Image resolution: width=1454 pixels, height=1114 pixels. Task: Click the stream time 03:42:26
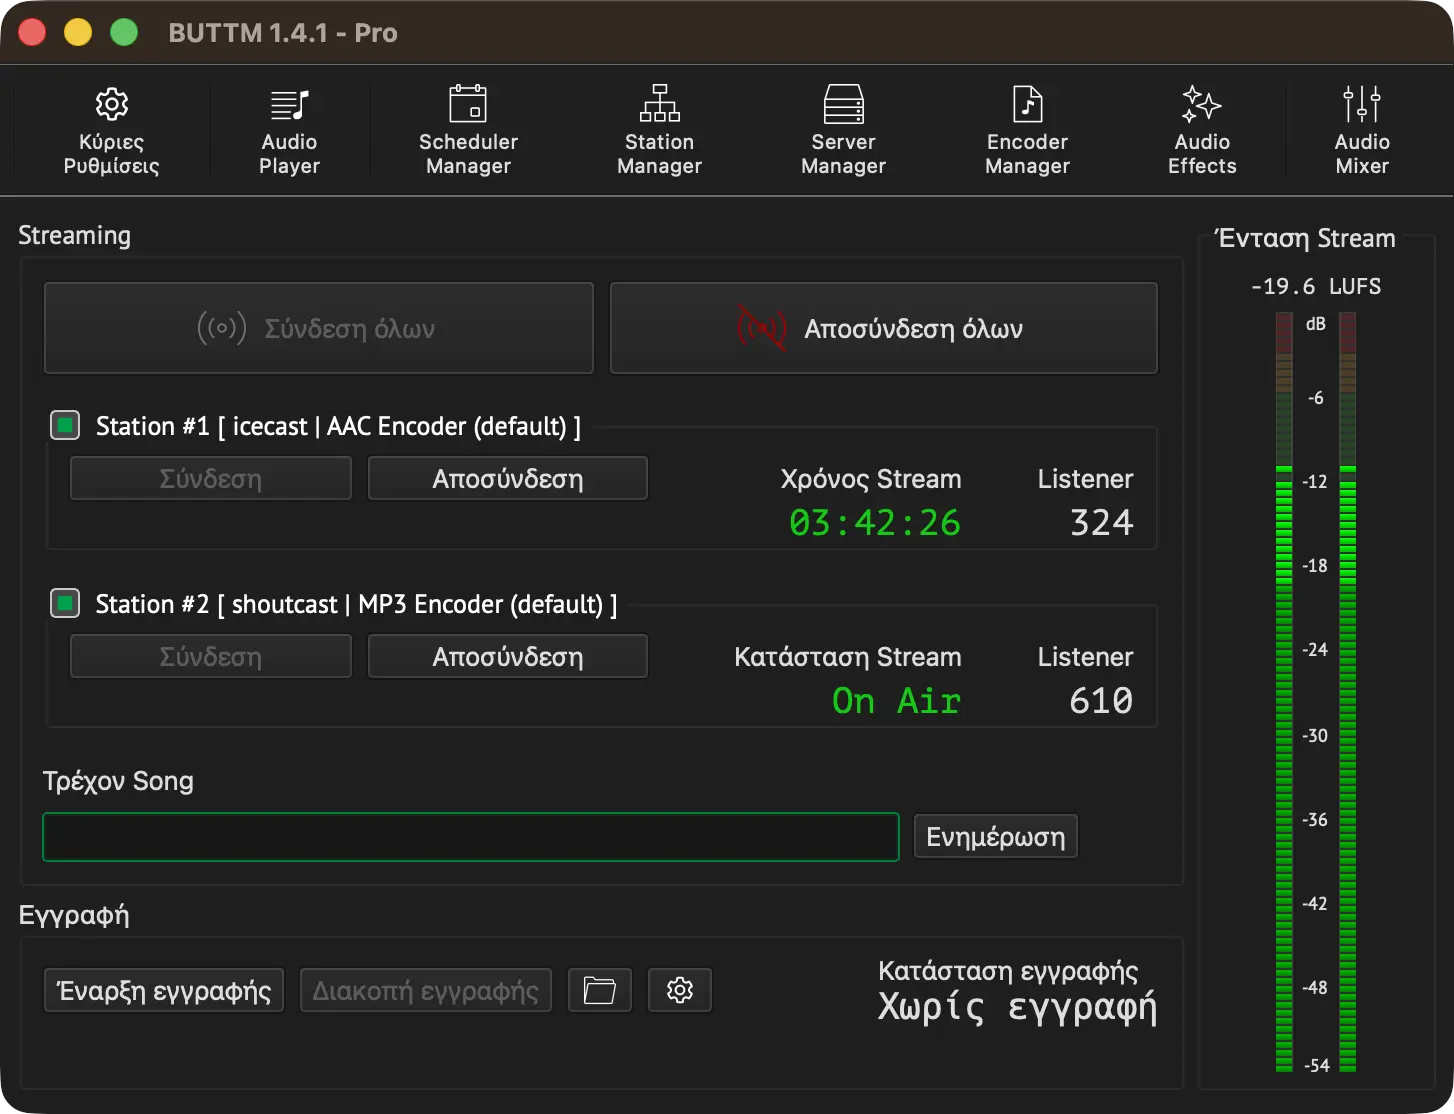[875, 522]
